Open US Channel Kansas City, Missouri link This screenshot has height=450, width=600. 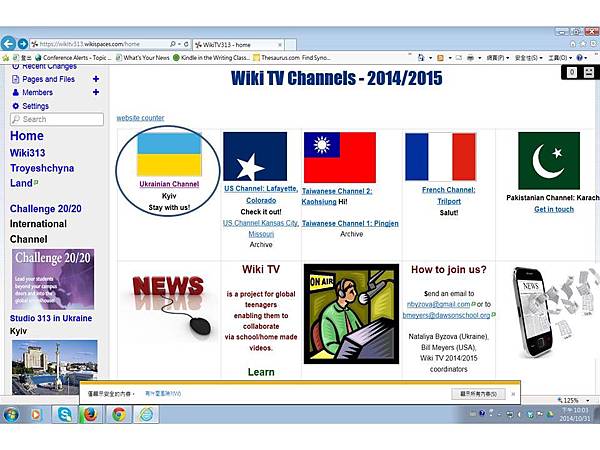click(261, 228)
